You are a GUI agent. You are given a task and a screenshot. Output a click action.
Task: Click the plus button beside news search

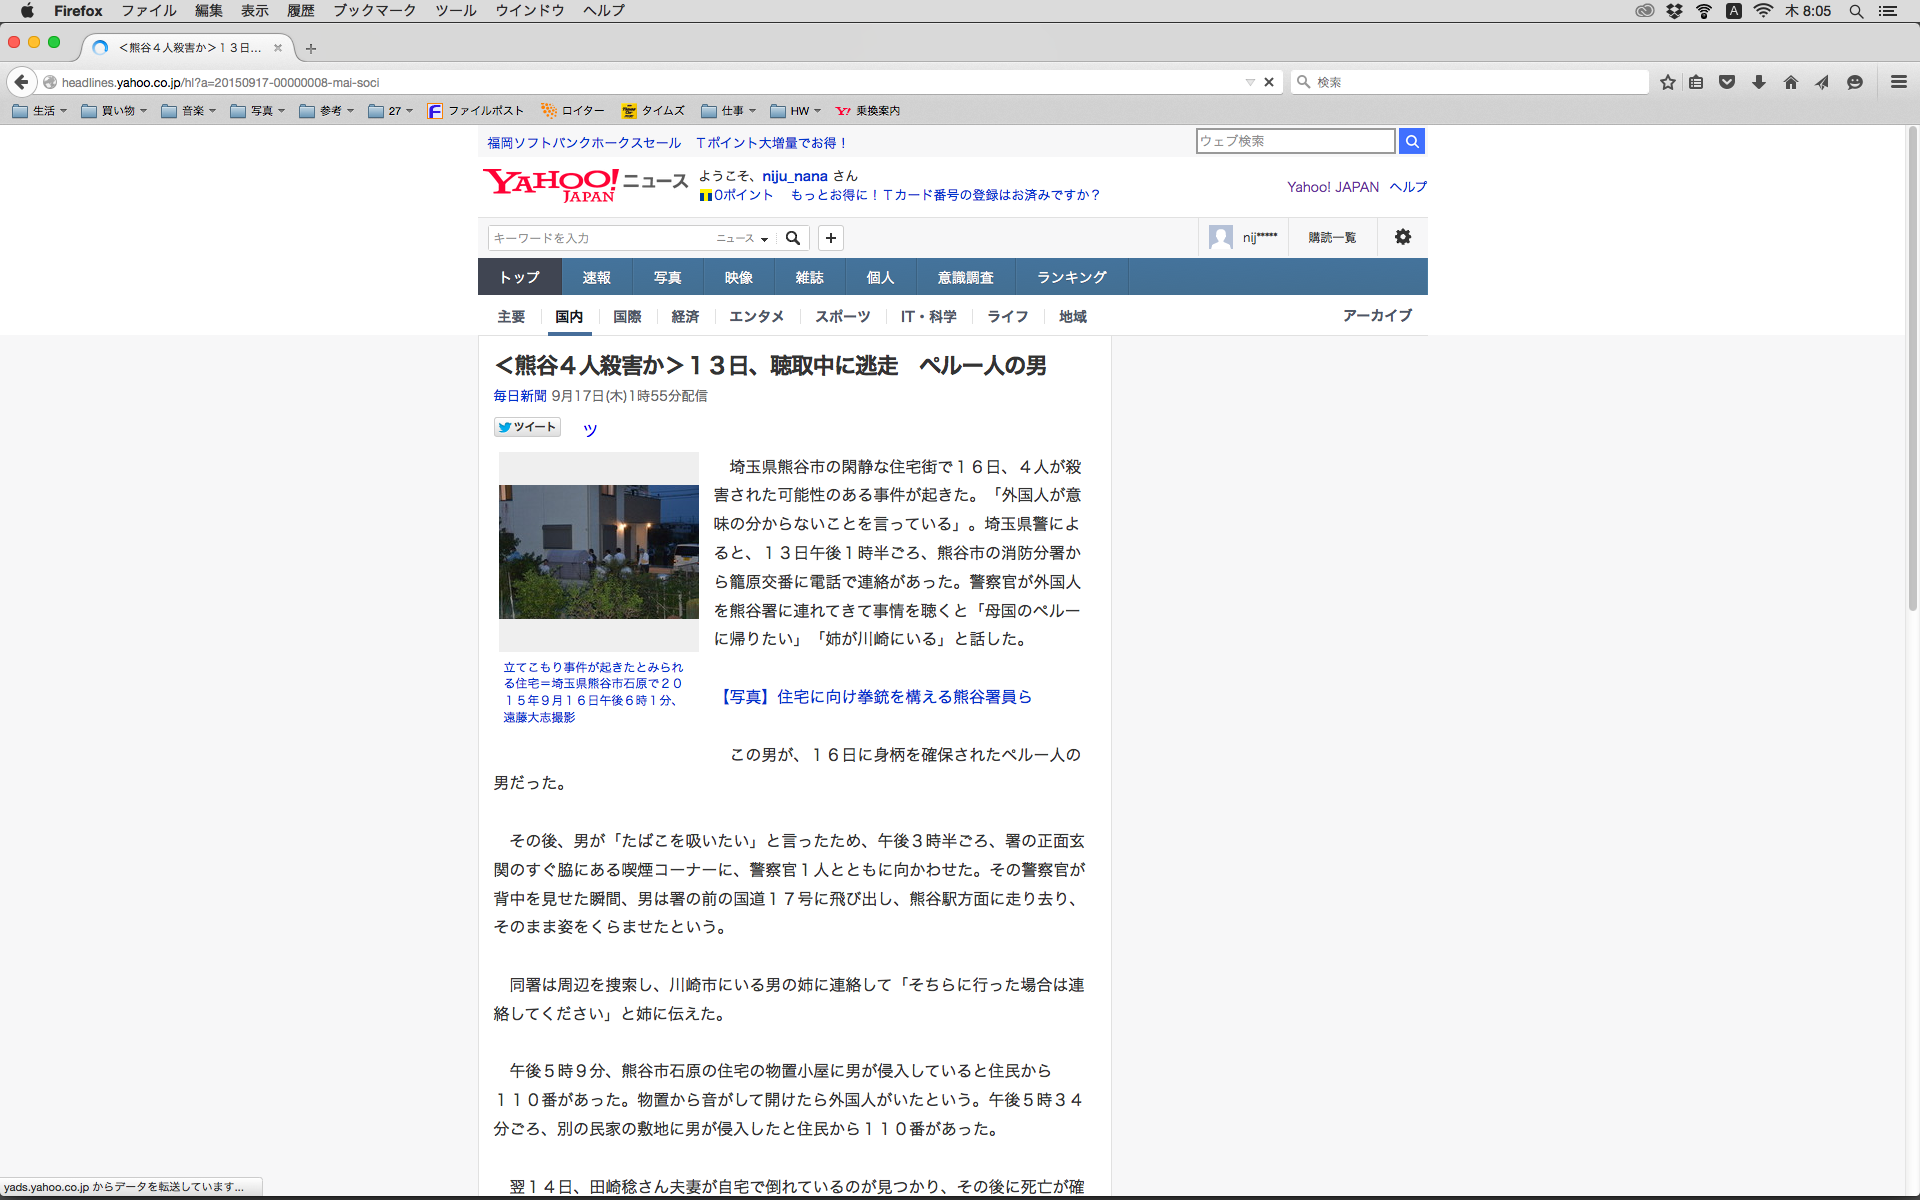tap(830, 238)
